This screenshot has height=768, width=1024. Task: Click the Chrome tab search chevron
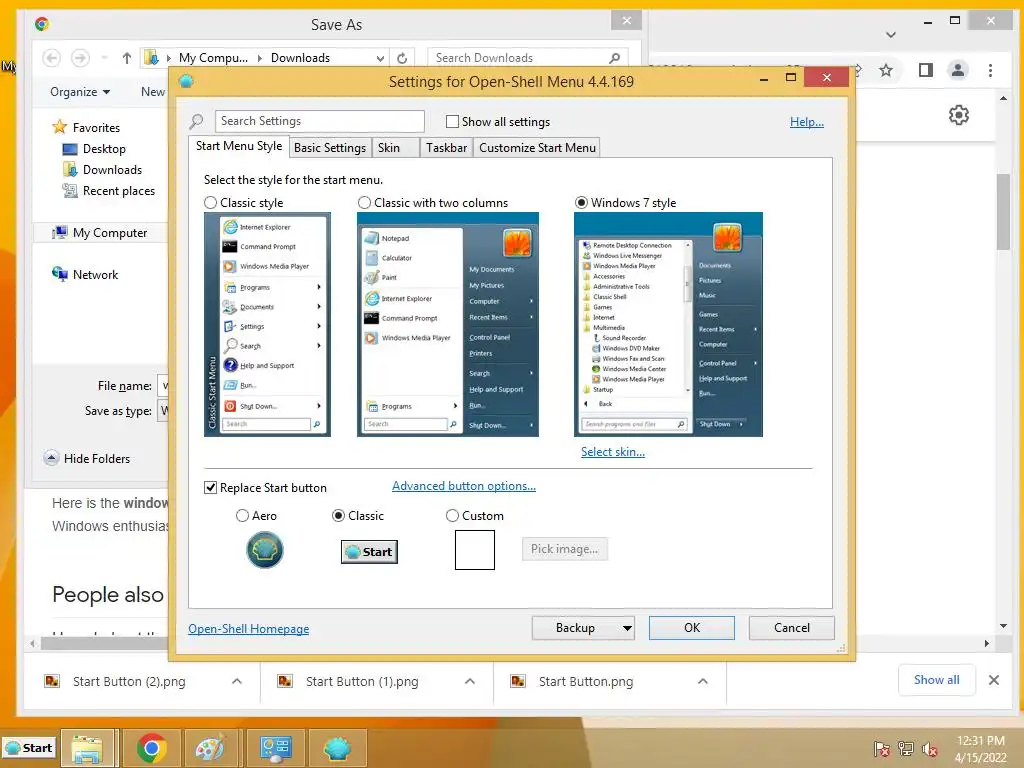(891, 35)
